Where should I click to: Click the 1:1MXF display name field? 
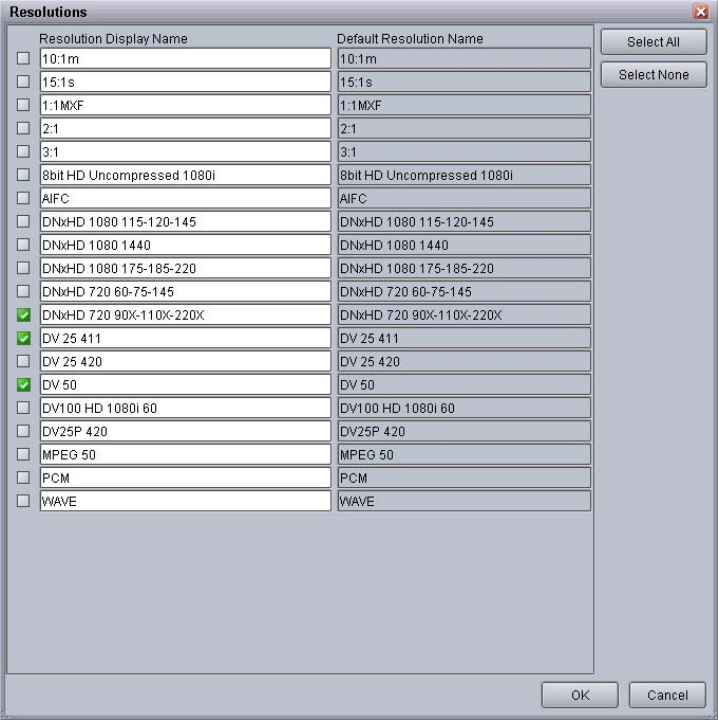[185, 105]
